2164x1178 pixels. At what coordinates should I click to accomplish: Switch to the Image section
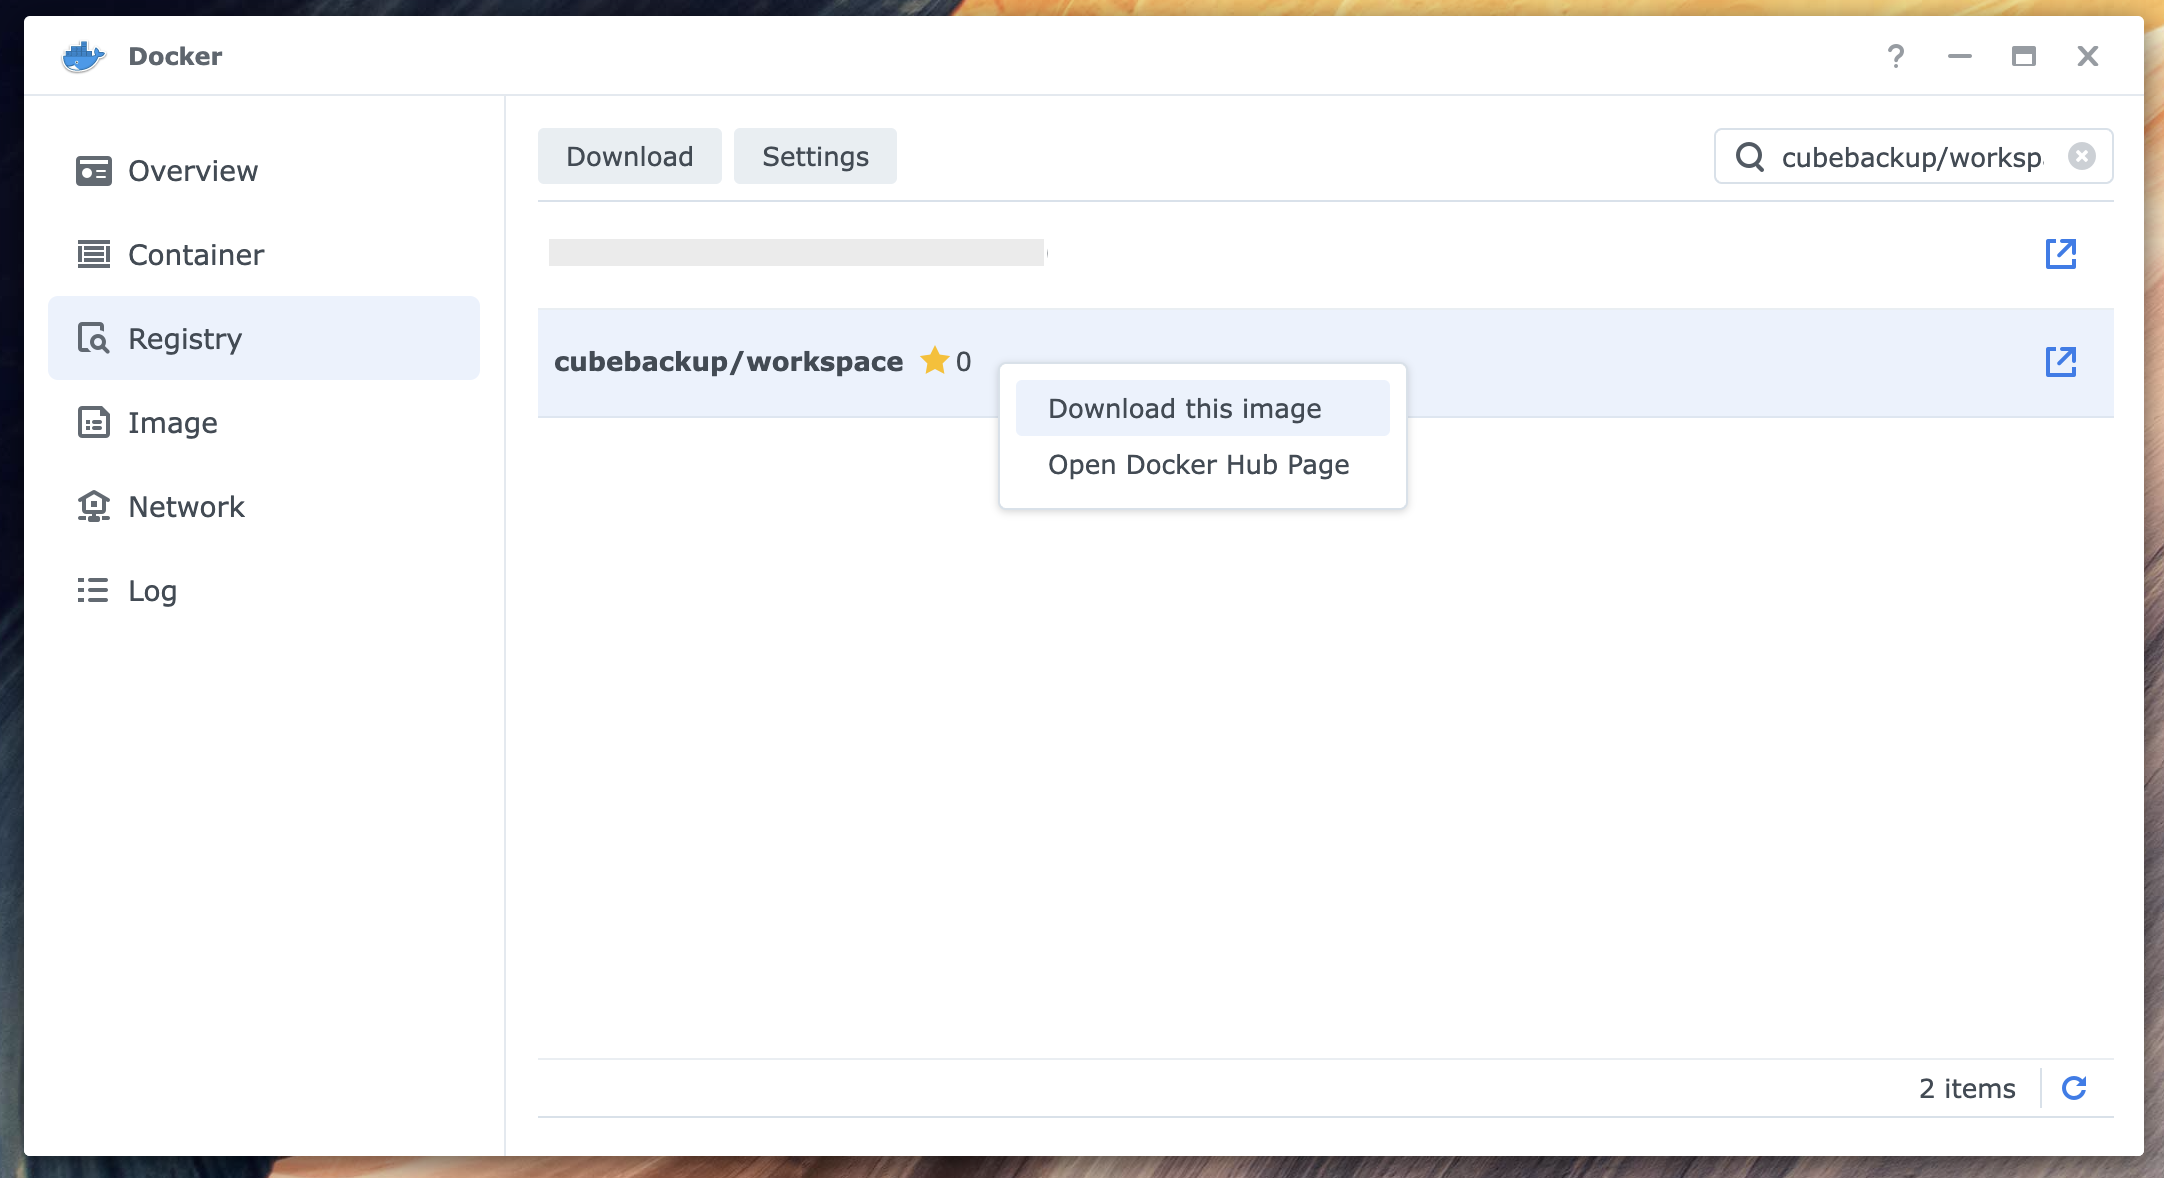[264, 423]
